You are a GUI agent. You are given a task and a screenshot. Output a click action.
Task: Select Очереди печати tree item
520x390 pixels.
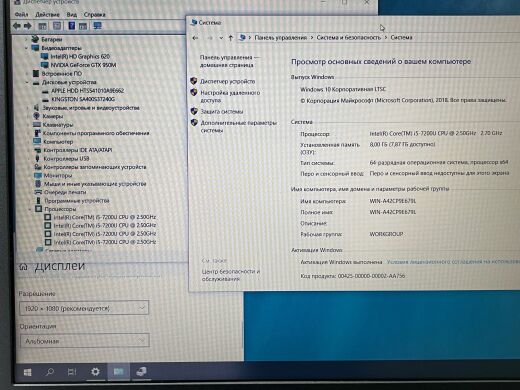pos(65,192)
